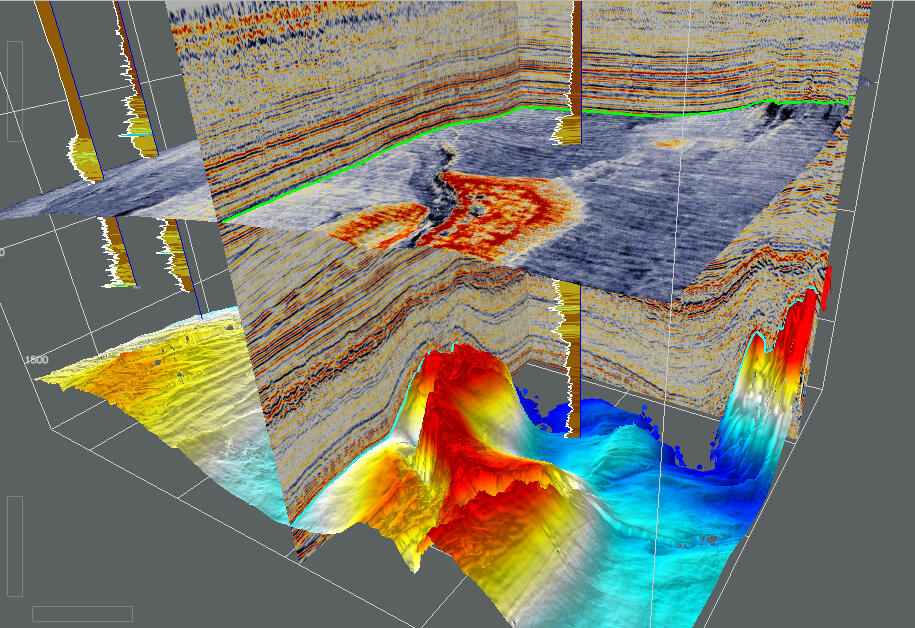Click the vertical thumbwheel outline at top-left
Screen dimensions: 915x628
tap(14, 91)
